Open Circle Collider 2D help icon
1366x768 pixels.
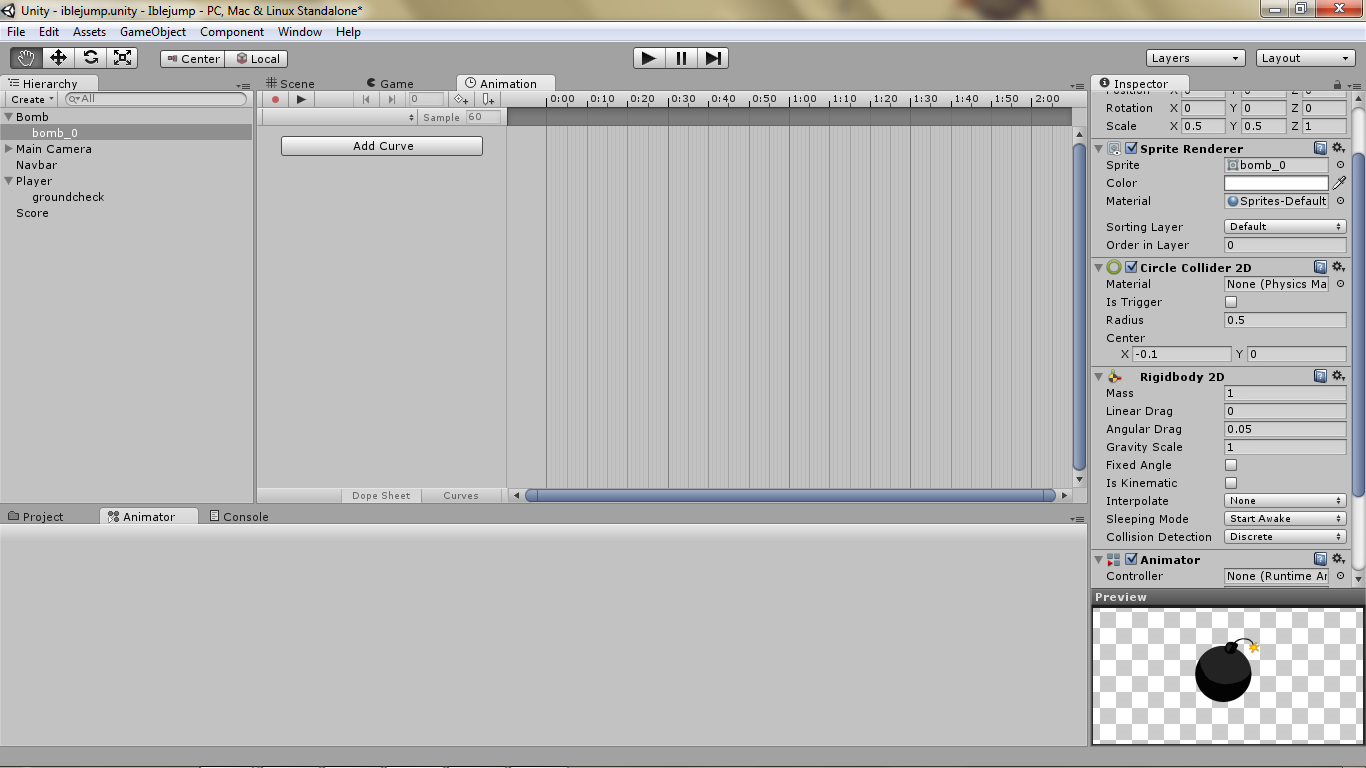coord(1320,268)
